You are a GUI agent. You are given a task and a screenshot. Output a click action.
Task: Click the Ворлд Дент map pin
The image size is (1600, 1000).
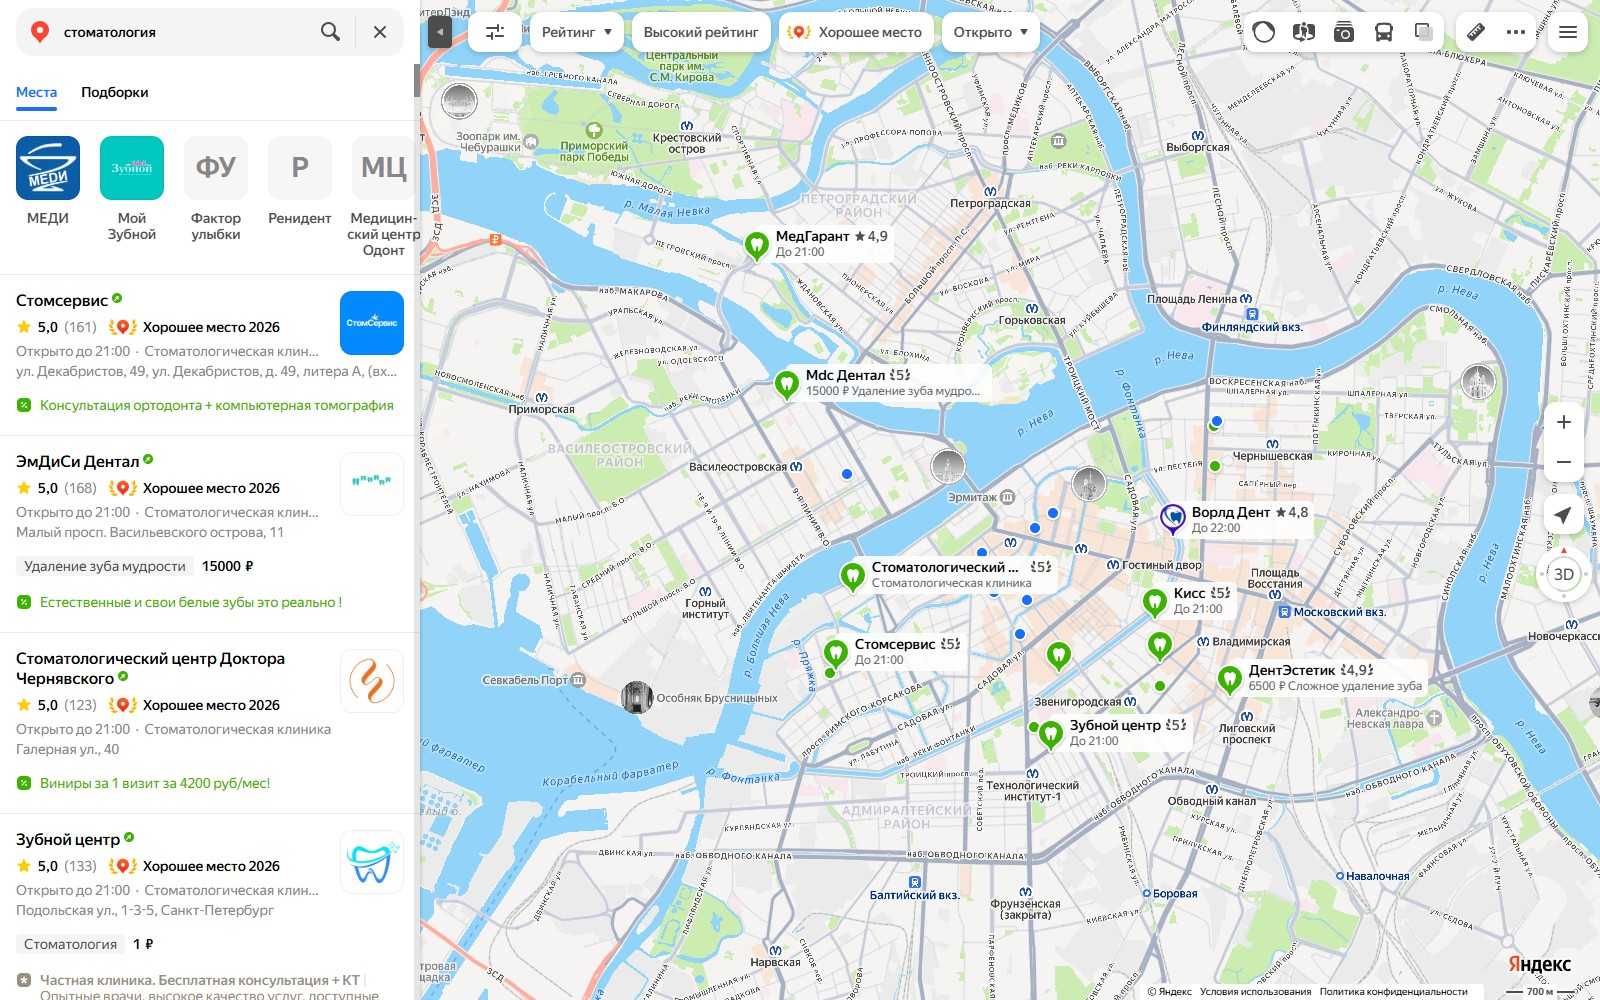[1172, 518]
